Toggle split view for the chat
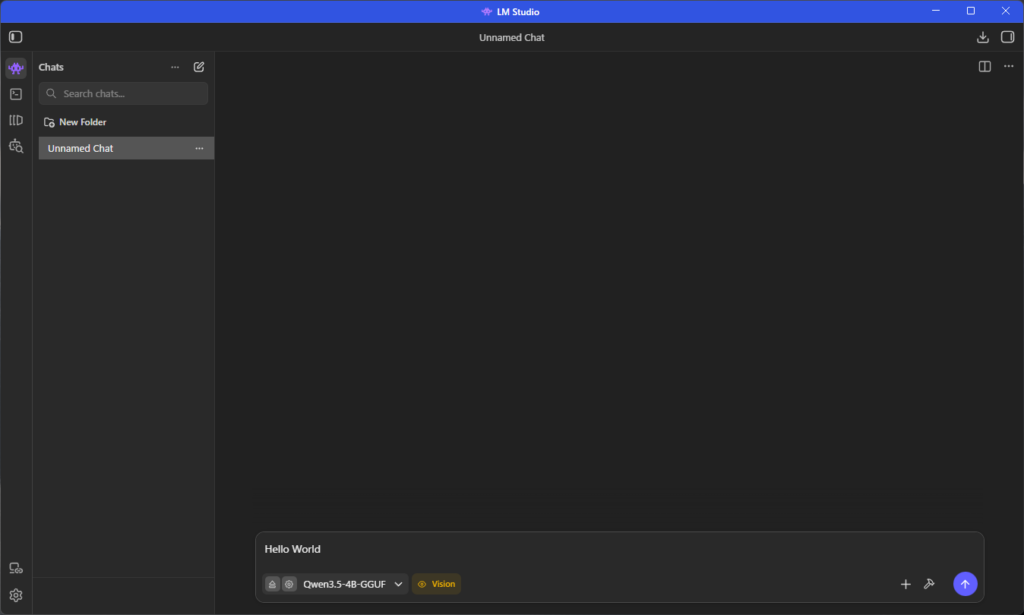 985,67
